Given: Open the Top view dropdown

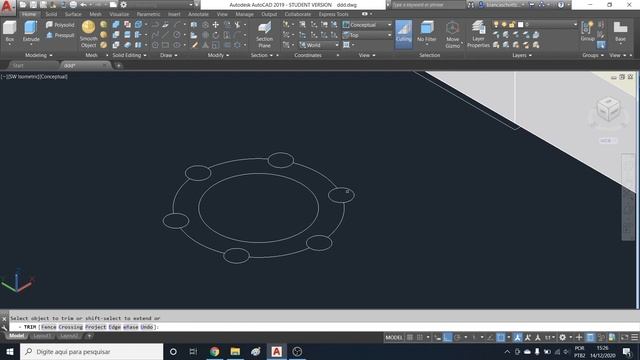Looking at the screenshot, I should pyautogui.click(x=367, y=35).
